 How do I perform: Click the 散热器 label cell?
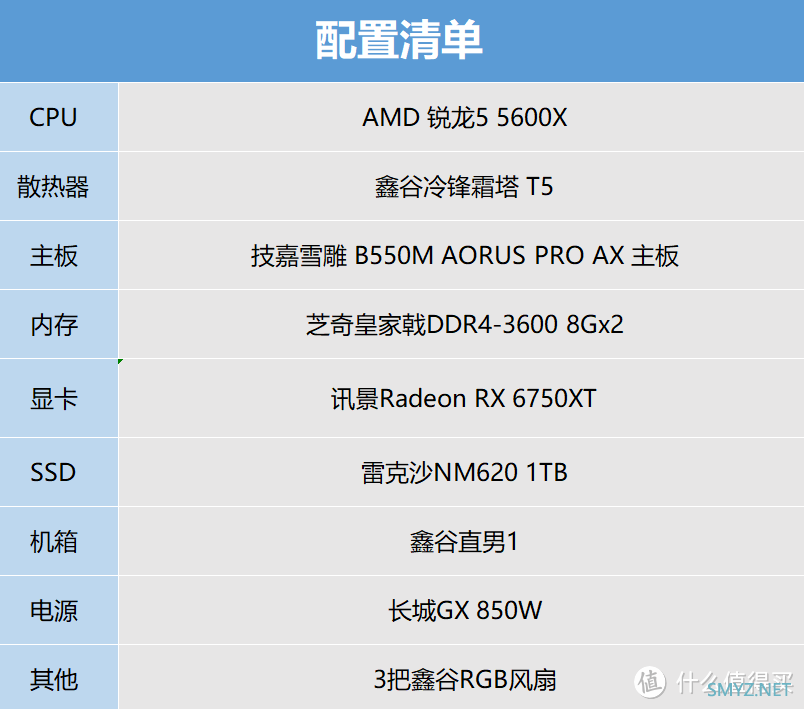click(x=59, y=187)
